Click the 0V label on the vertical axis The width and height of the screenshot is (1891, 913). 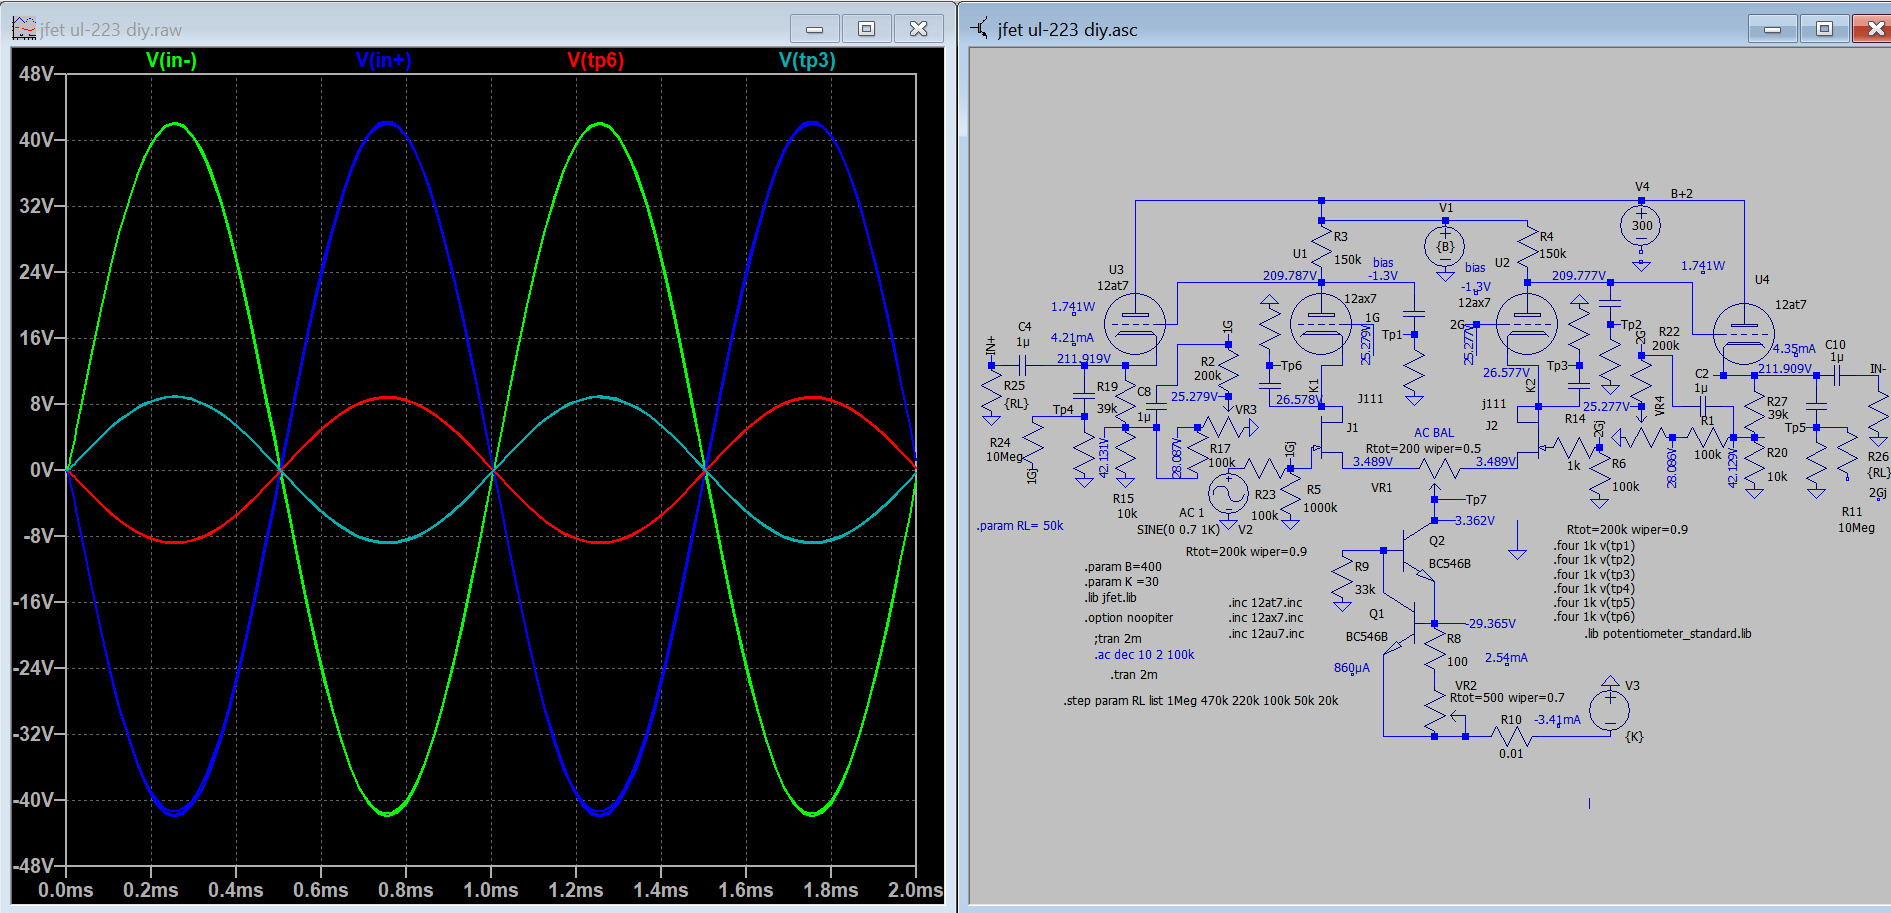(x=42, y=470)
